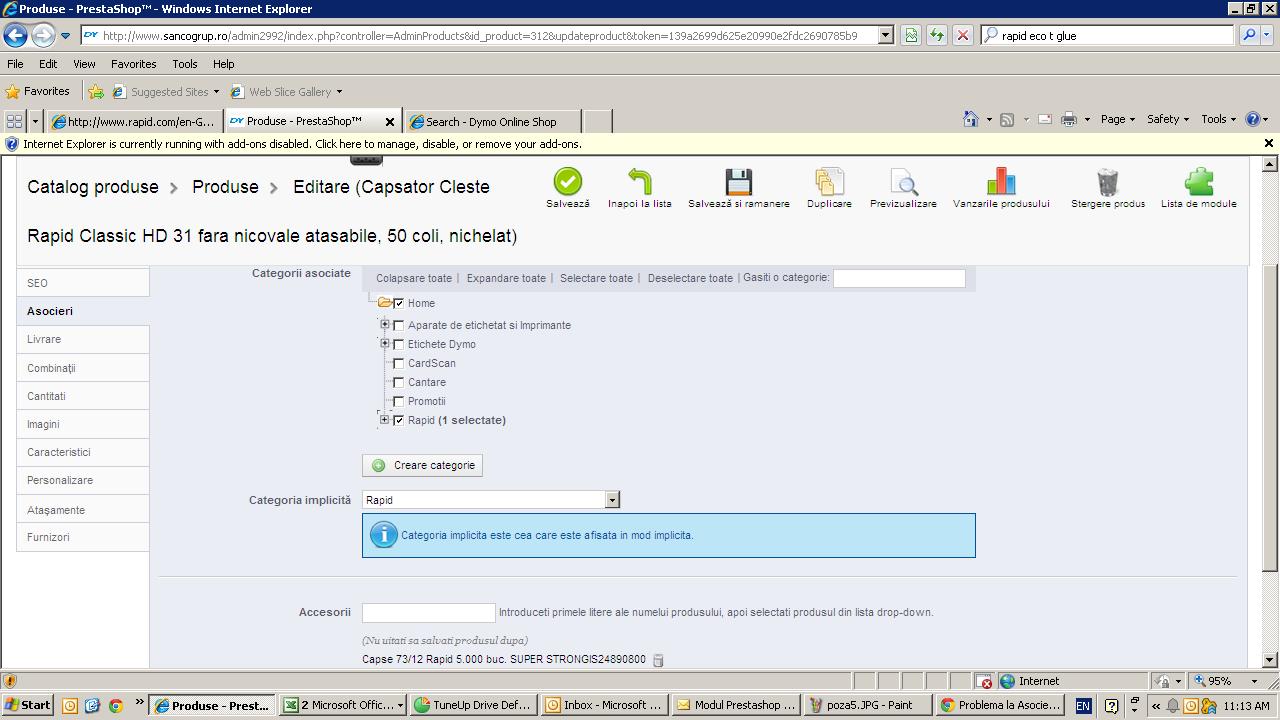Expand the Etichete Dymo tree node

click(x=384, y=343)
